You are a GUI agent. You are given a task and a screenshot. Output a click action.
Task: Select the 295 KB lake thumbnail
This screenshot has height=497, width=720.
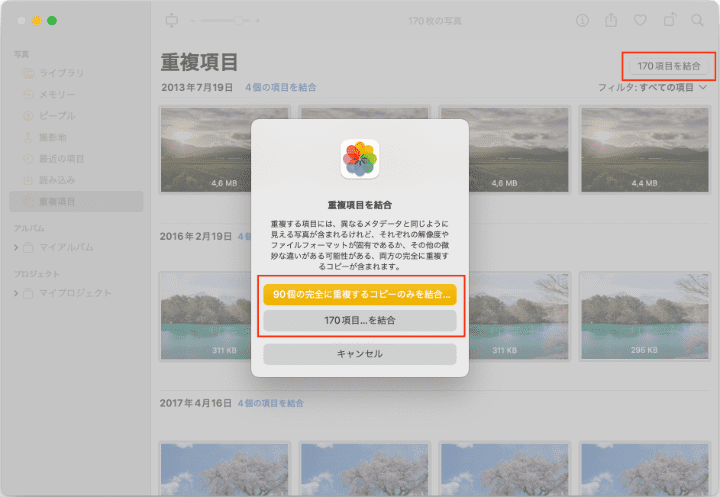pos(645,316)
